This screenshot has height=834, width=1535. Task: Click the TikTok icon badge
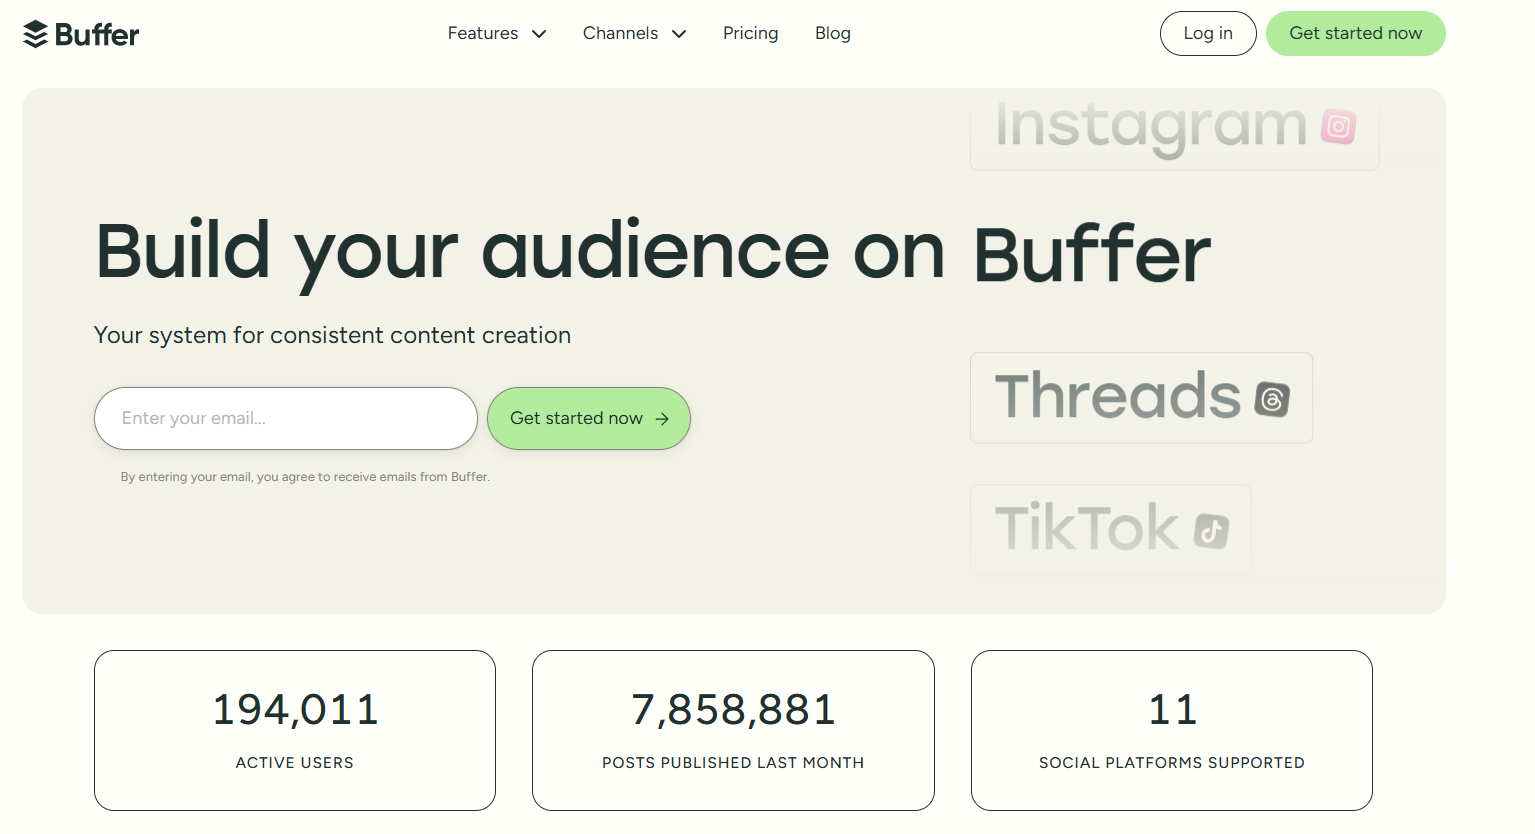tap(1211, 531)
